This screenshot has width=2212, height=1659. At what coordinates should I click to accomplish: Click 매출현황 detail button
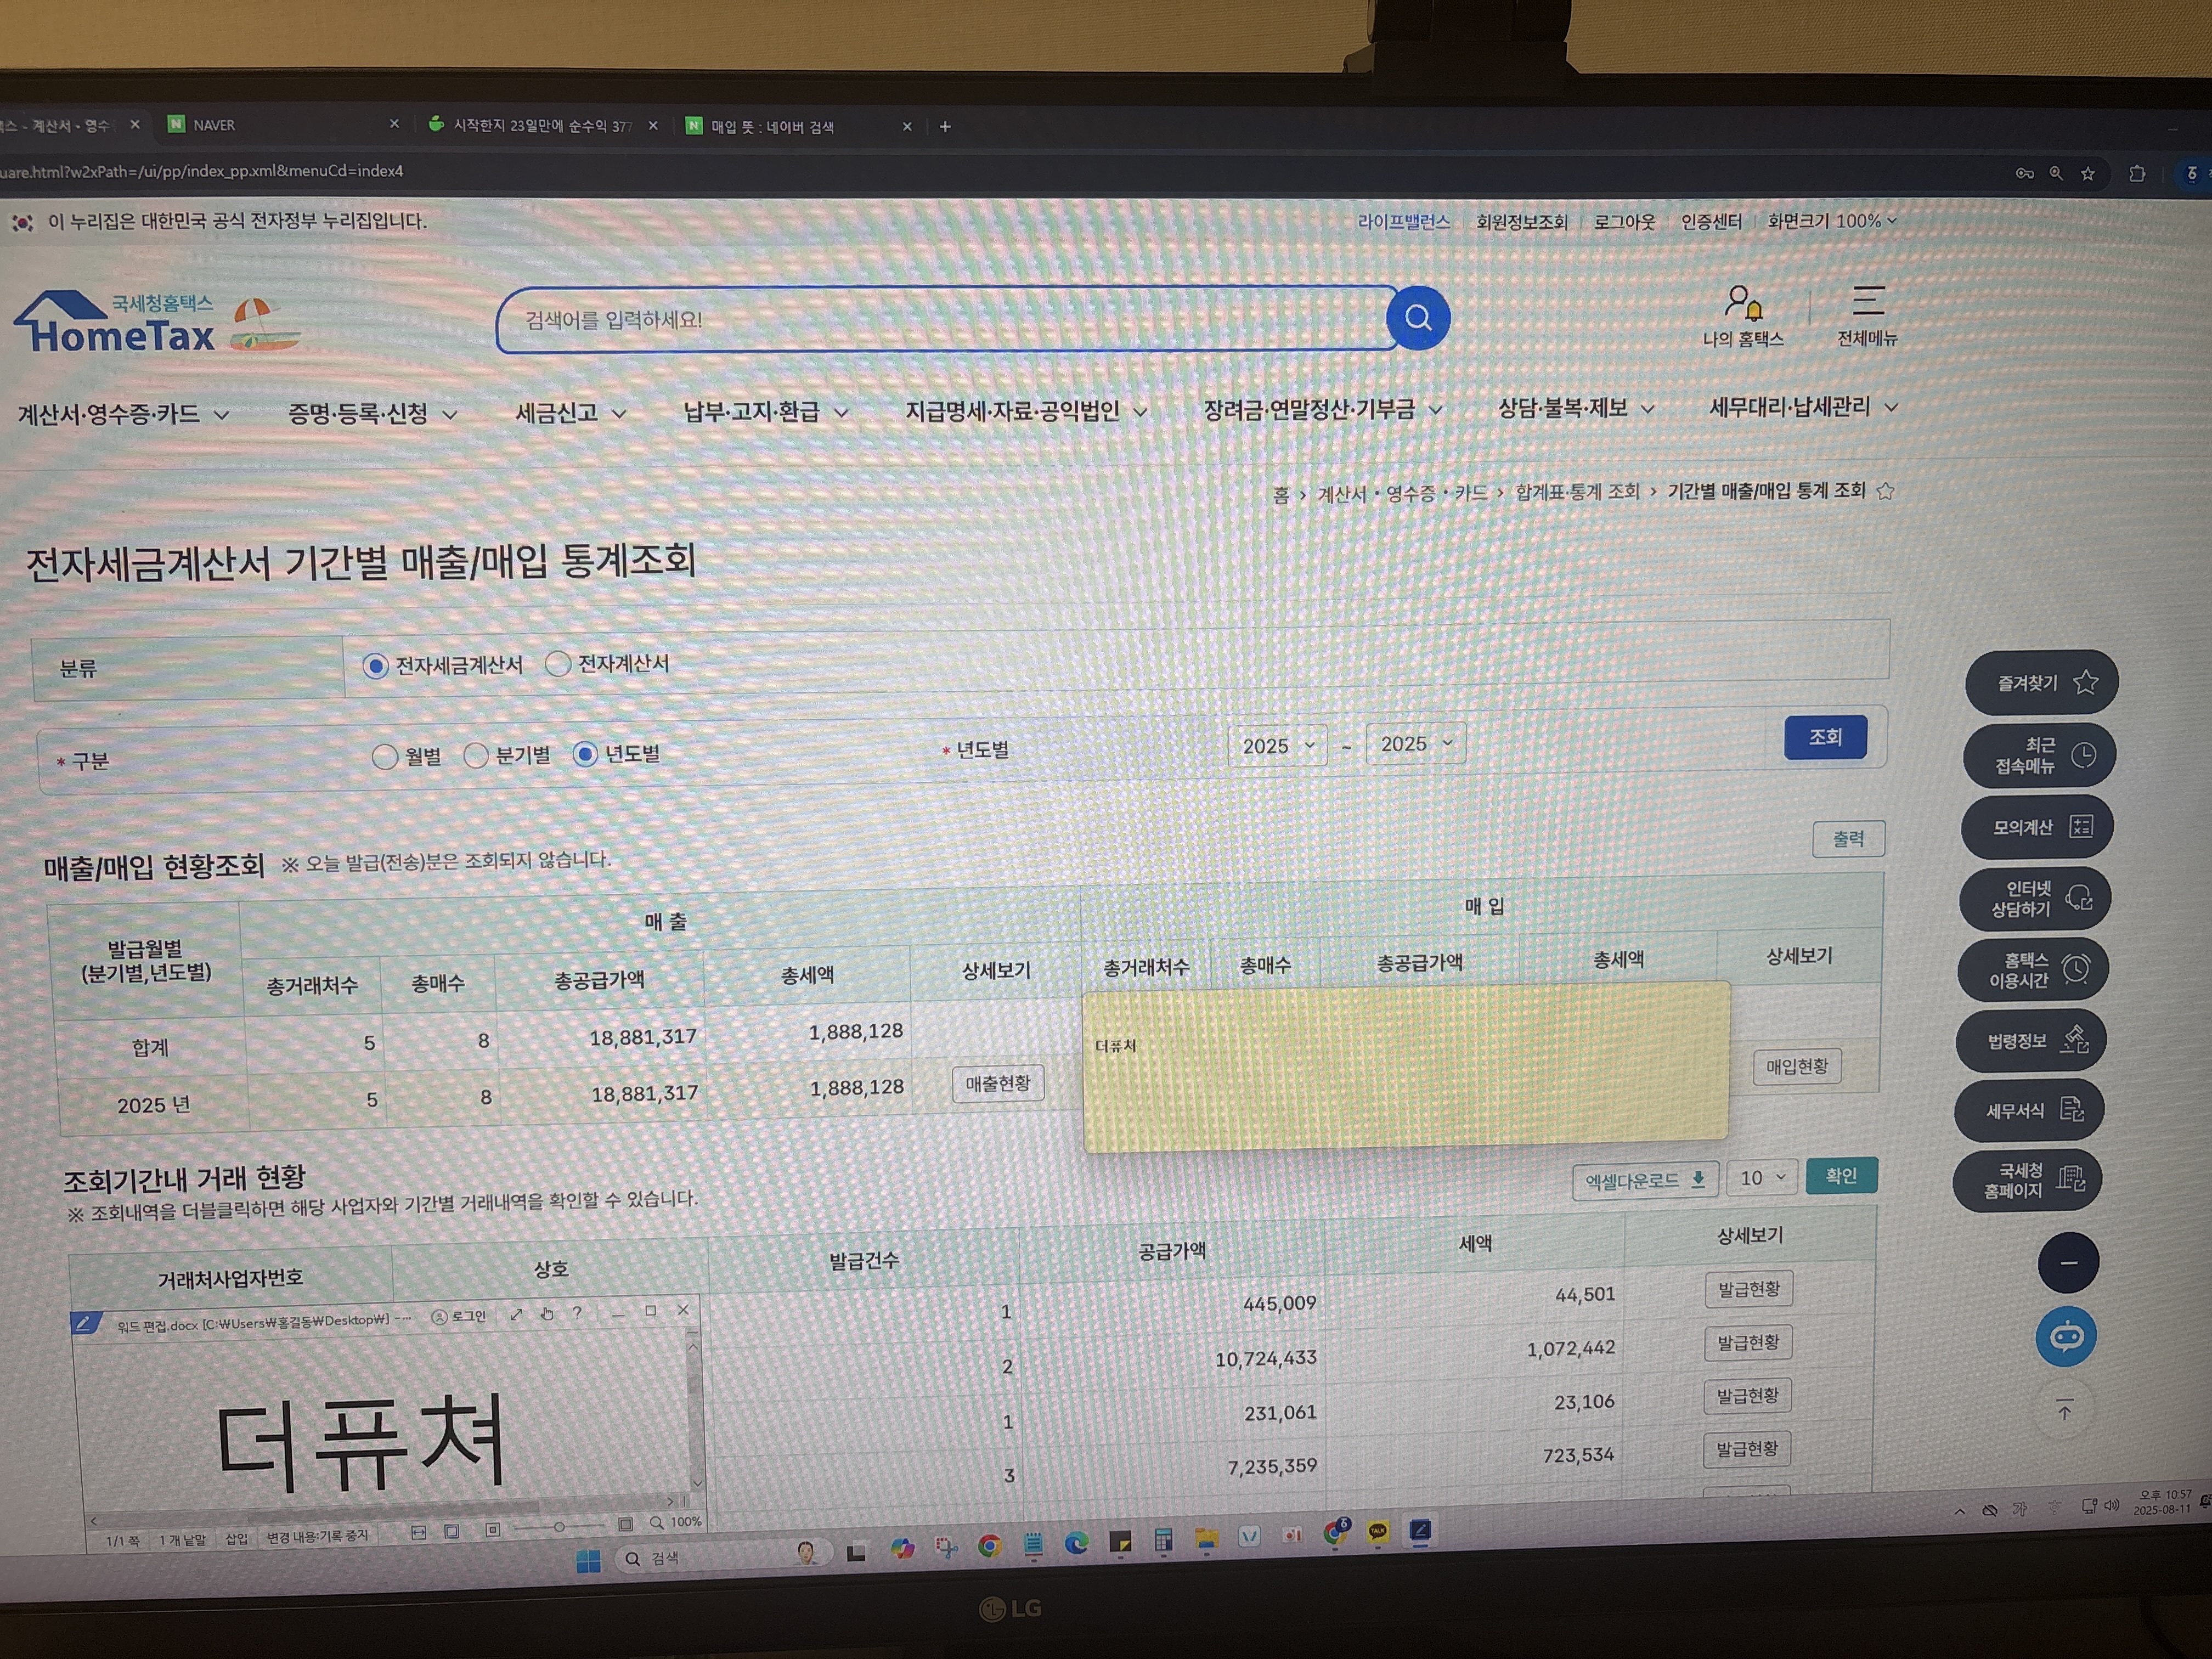[998, 1083]
